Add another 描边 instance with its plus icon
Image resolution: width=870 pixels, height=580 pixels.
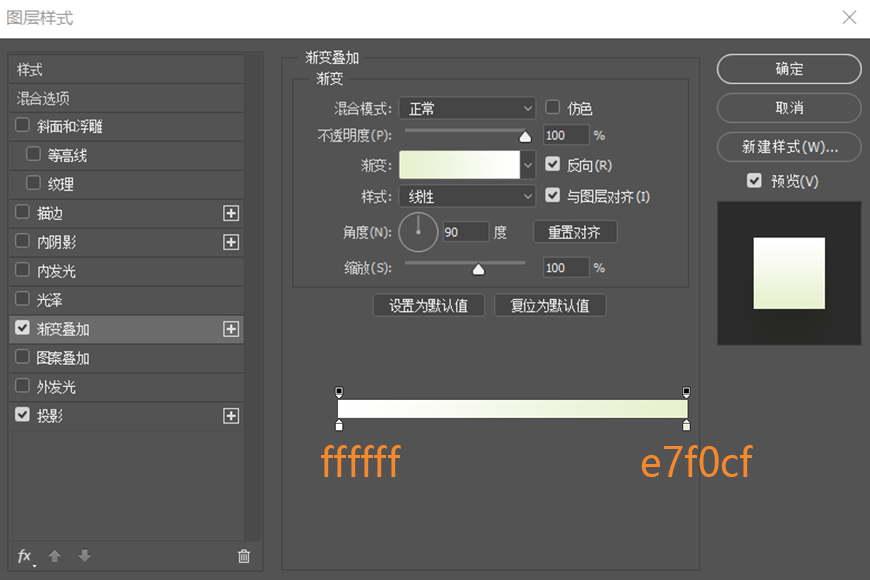tap(231, 213)
